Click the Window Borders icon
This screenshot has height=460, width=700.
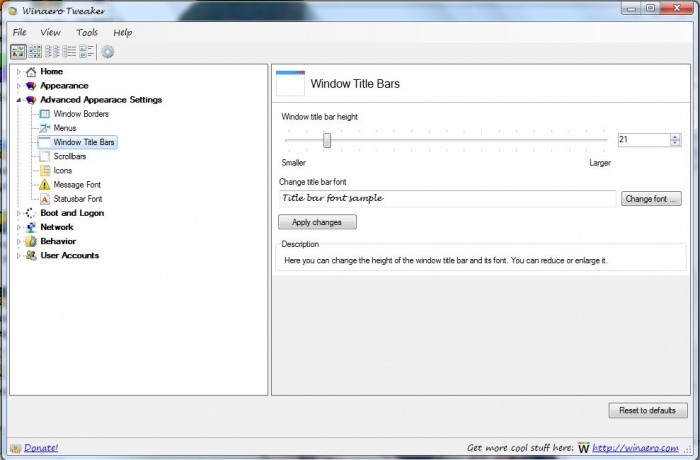pos(45,114)
